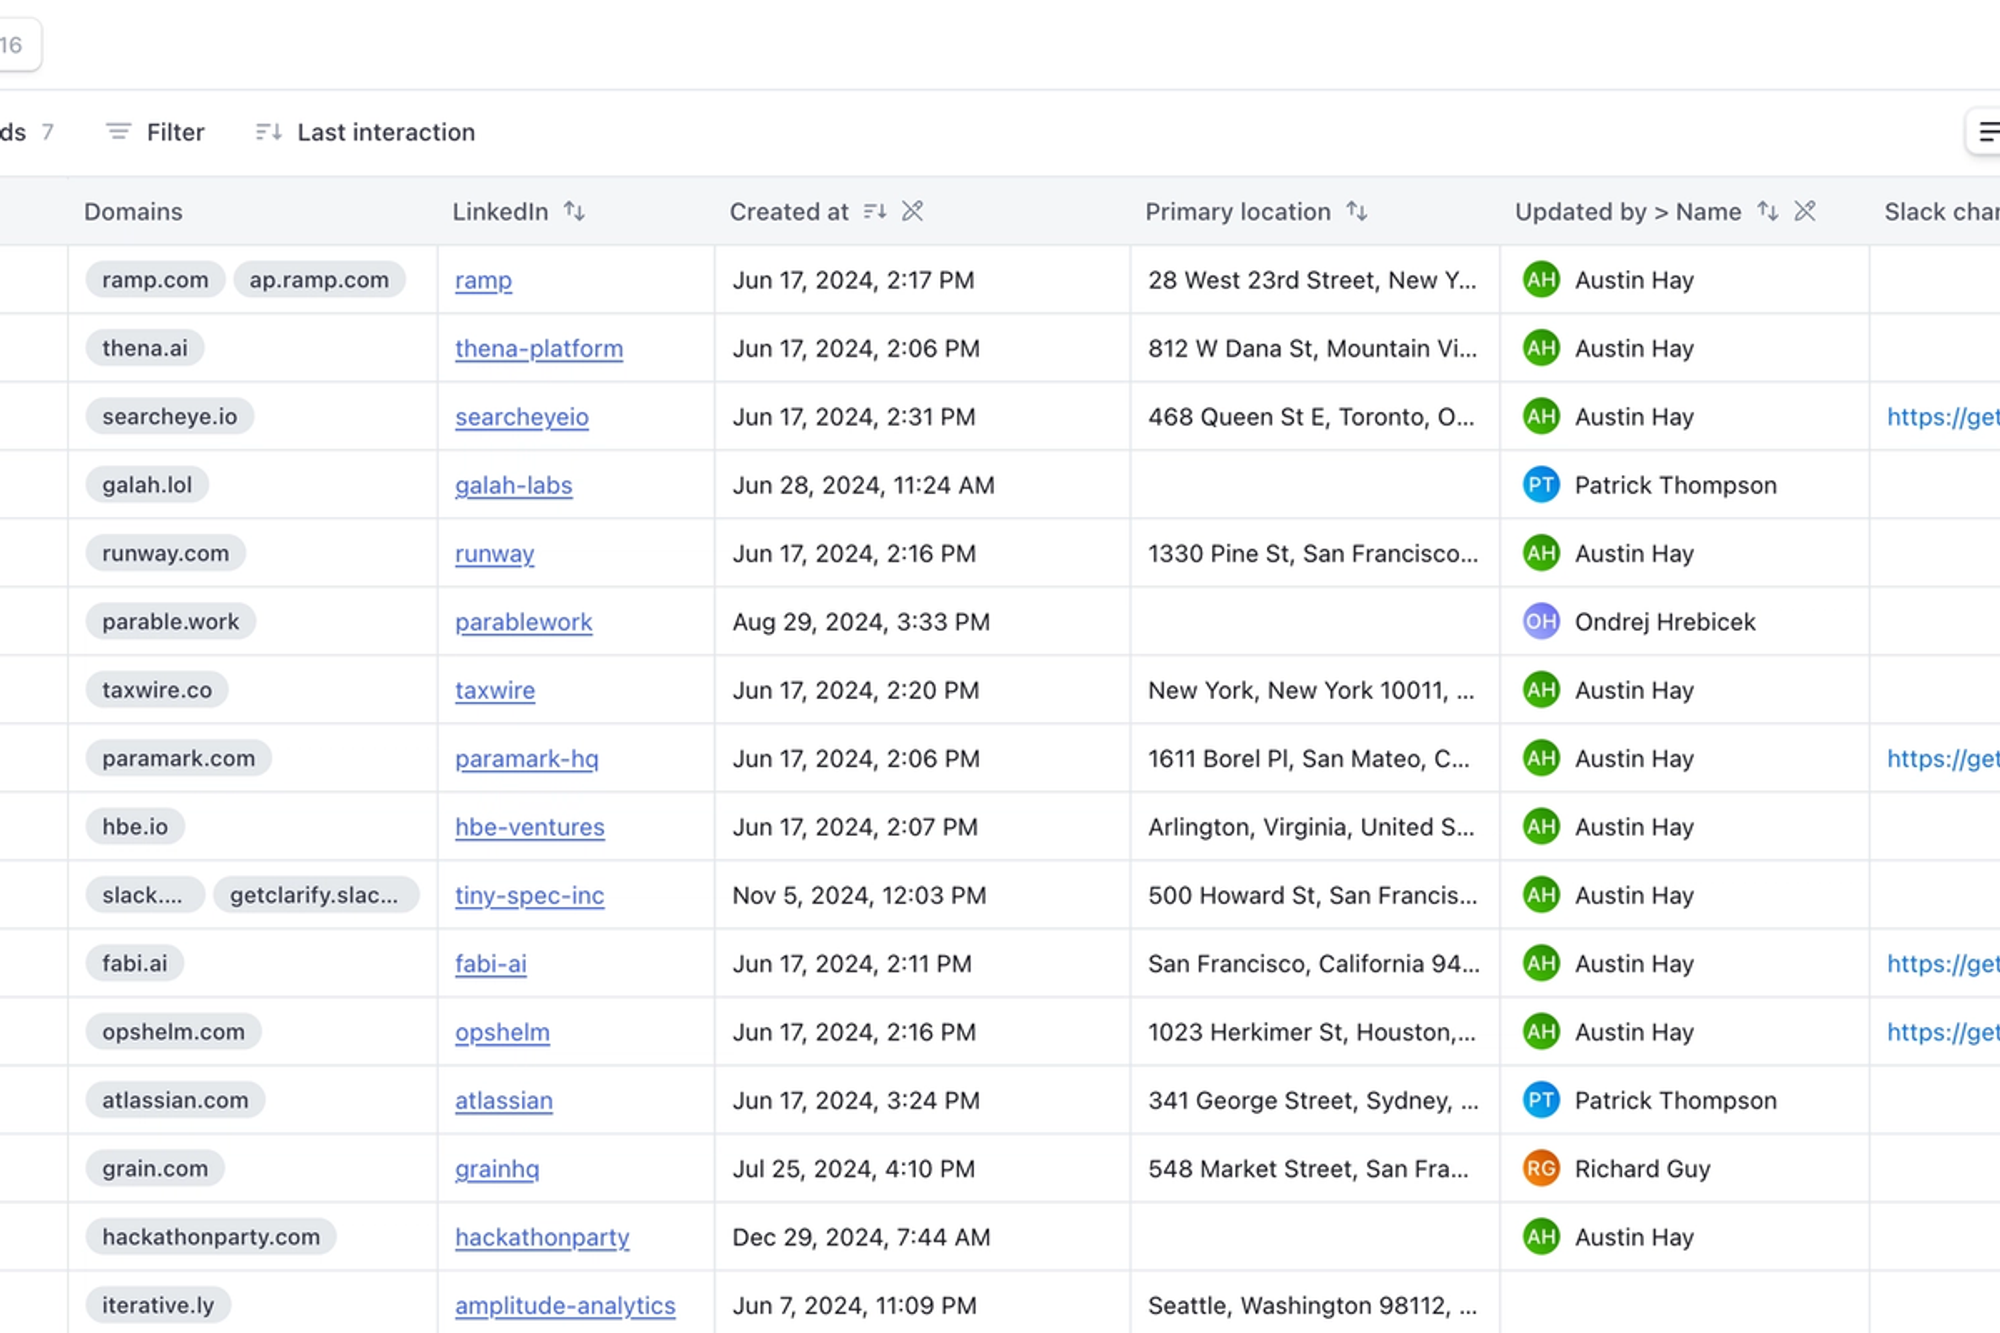Screen dimensions: 2000x1333
Task: Open the amplitude-analytics LinkedIn link
Action: 565,1305
